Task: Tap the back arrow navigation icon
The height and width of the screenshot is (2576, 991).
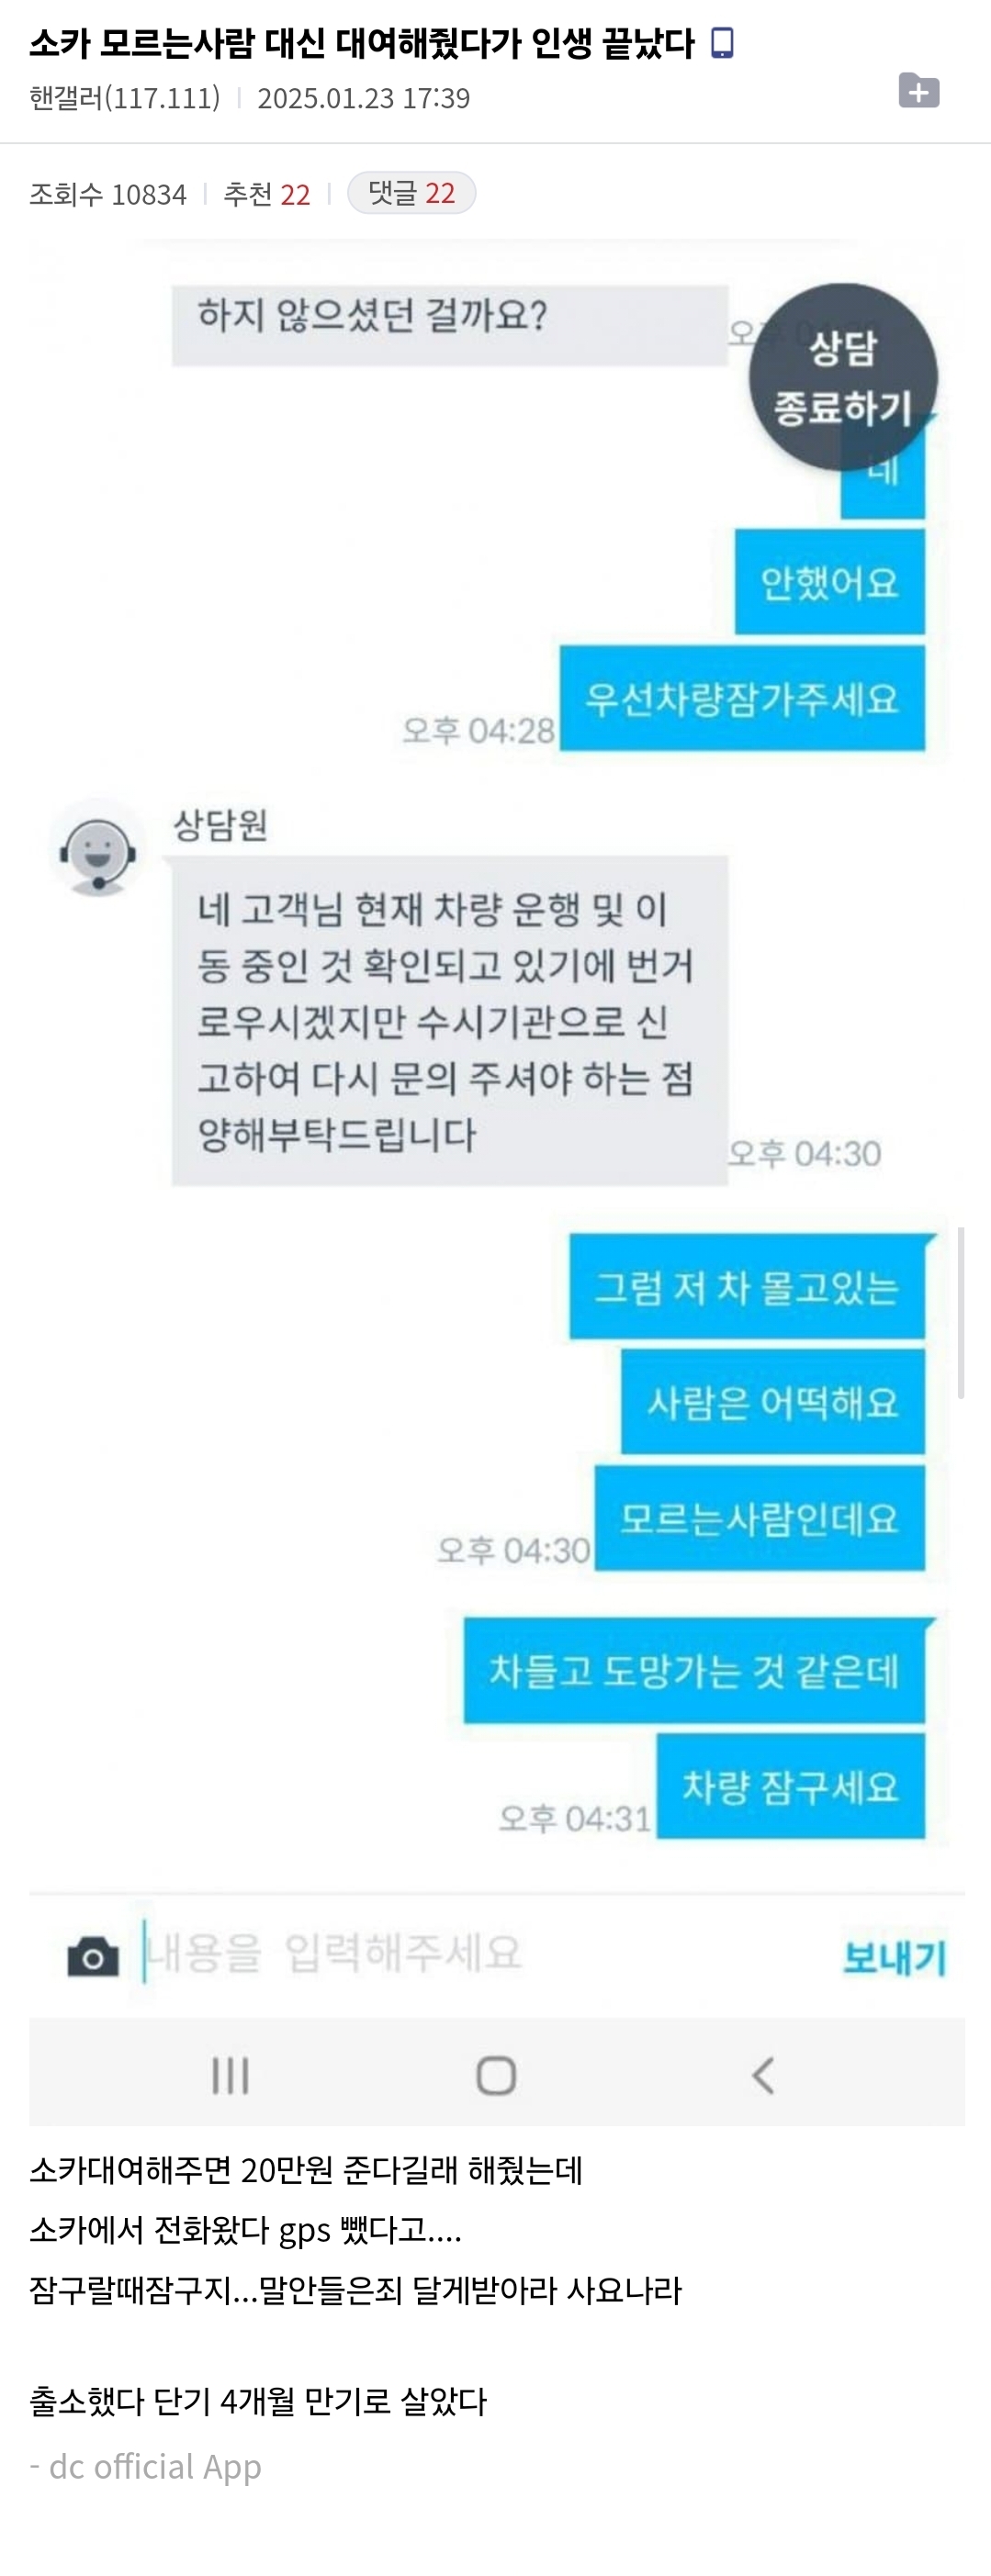Action: tap(763, 2075)
